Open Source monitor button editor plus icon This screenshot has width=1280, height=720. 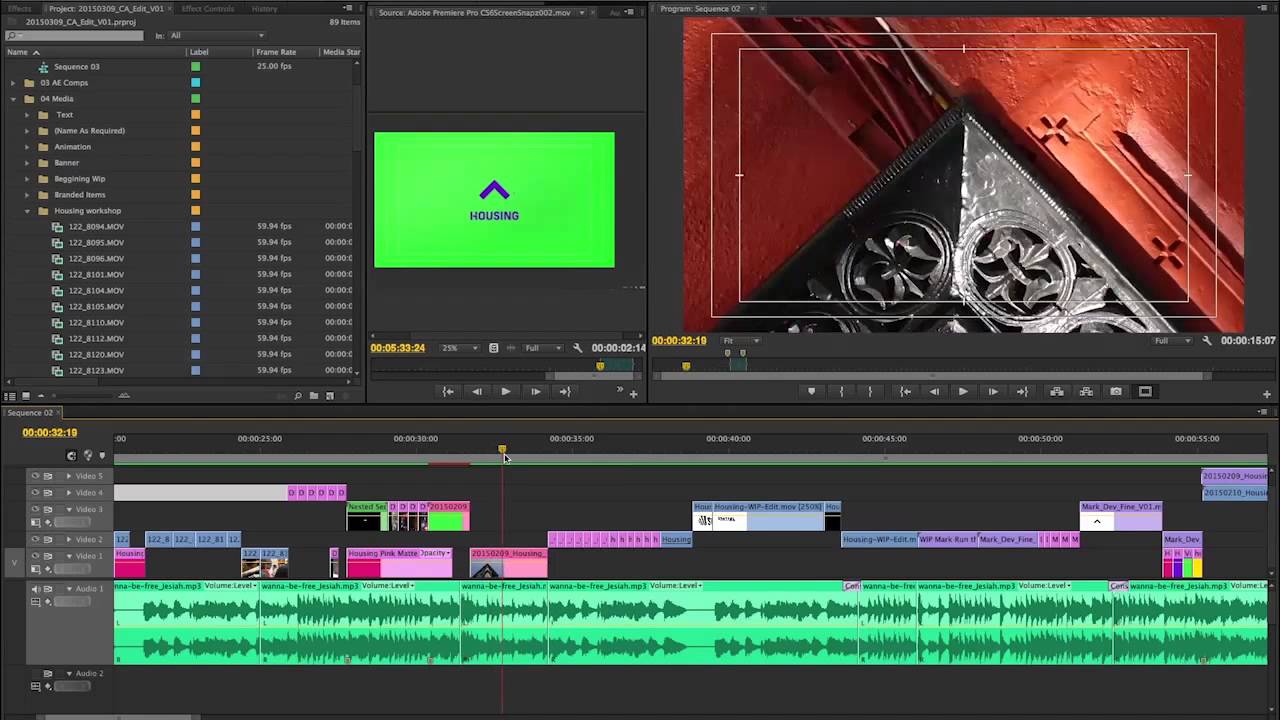pos(633,394)
